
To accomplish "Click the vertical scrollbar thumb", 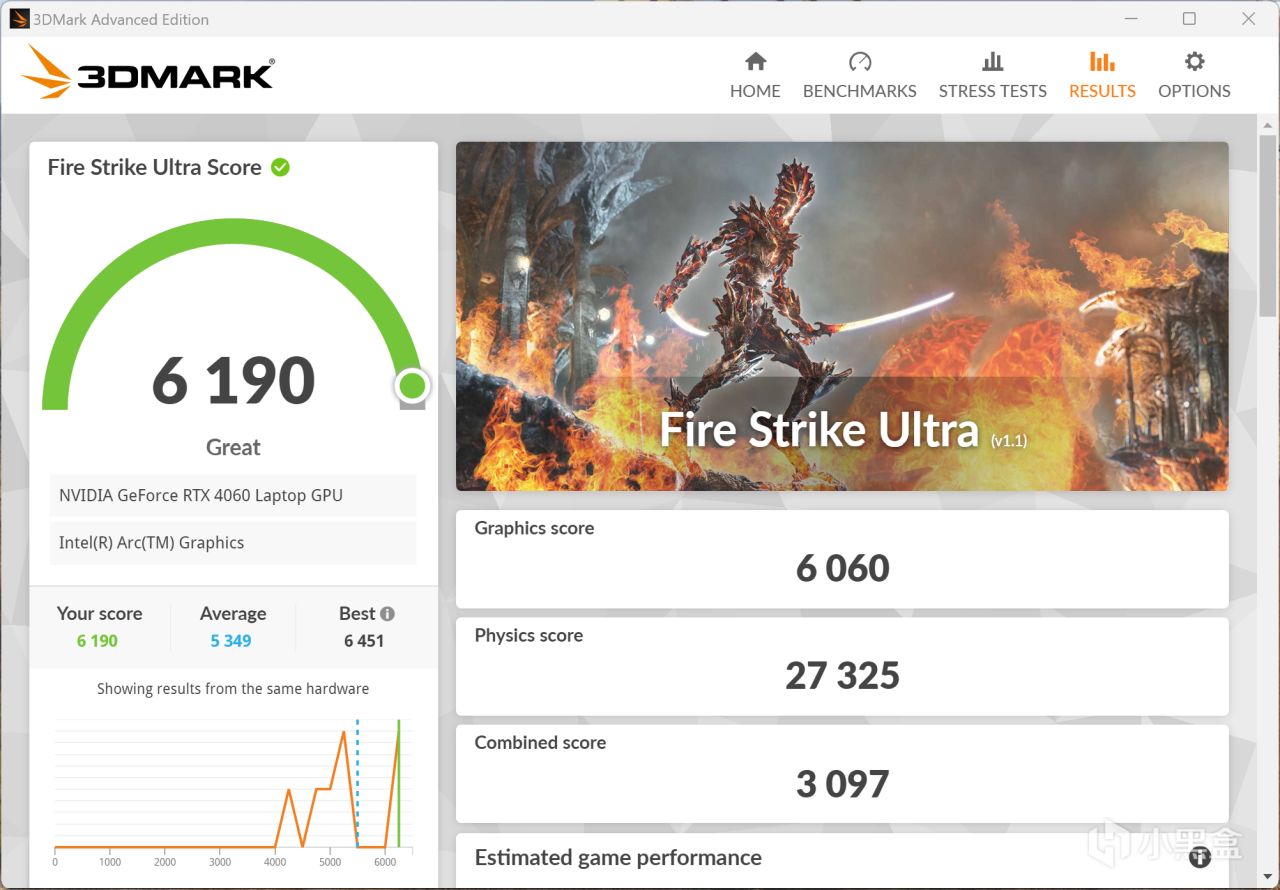I will tap(1268, 226).
